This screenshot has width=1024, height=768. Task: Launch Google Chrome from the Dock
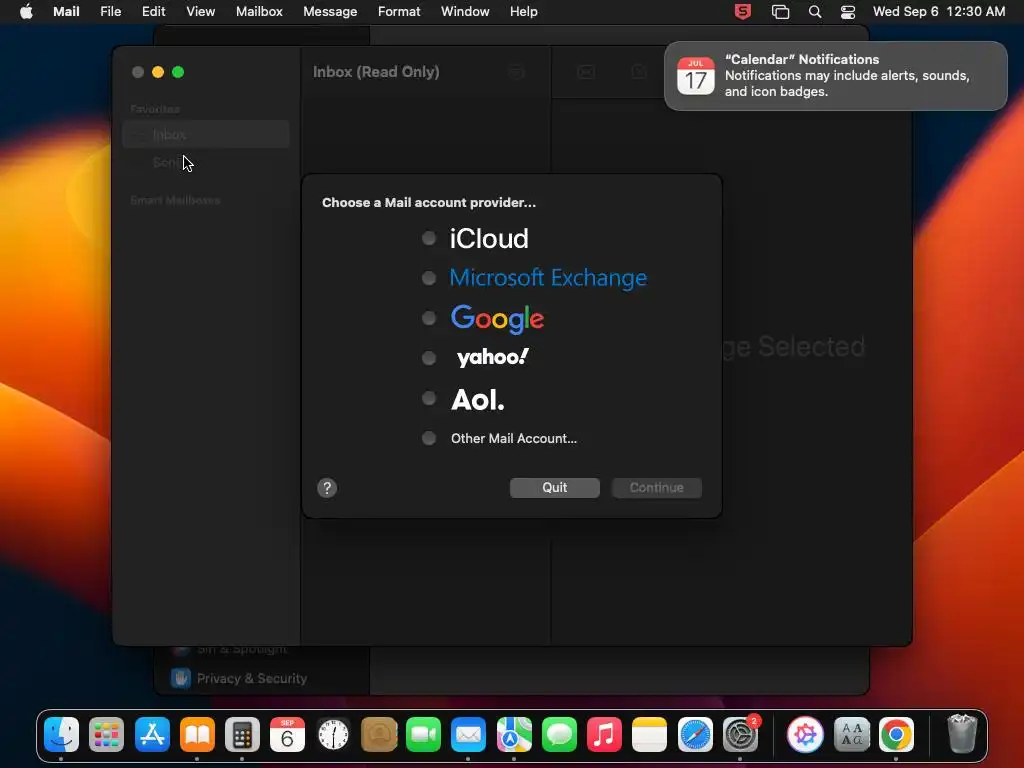[x=896, y=734]
